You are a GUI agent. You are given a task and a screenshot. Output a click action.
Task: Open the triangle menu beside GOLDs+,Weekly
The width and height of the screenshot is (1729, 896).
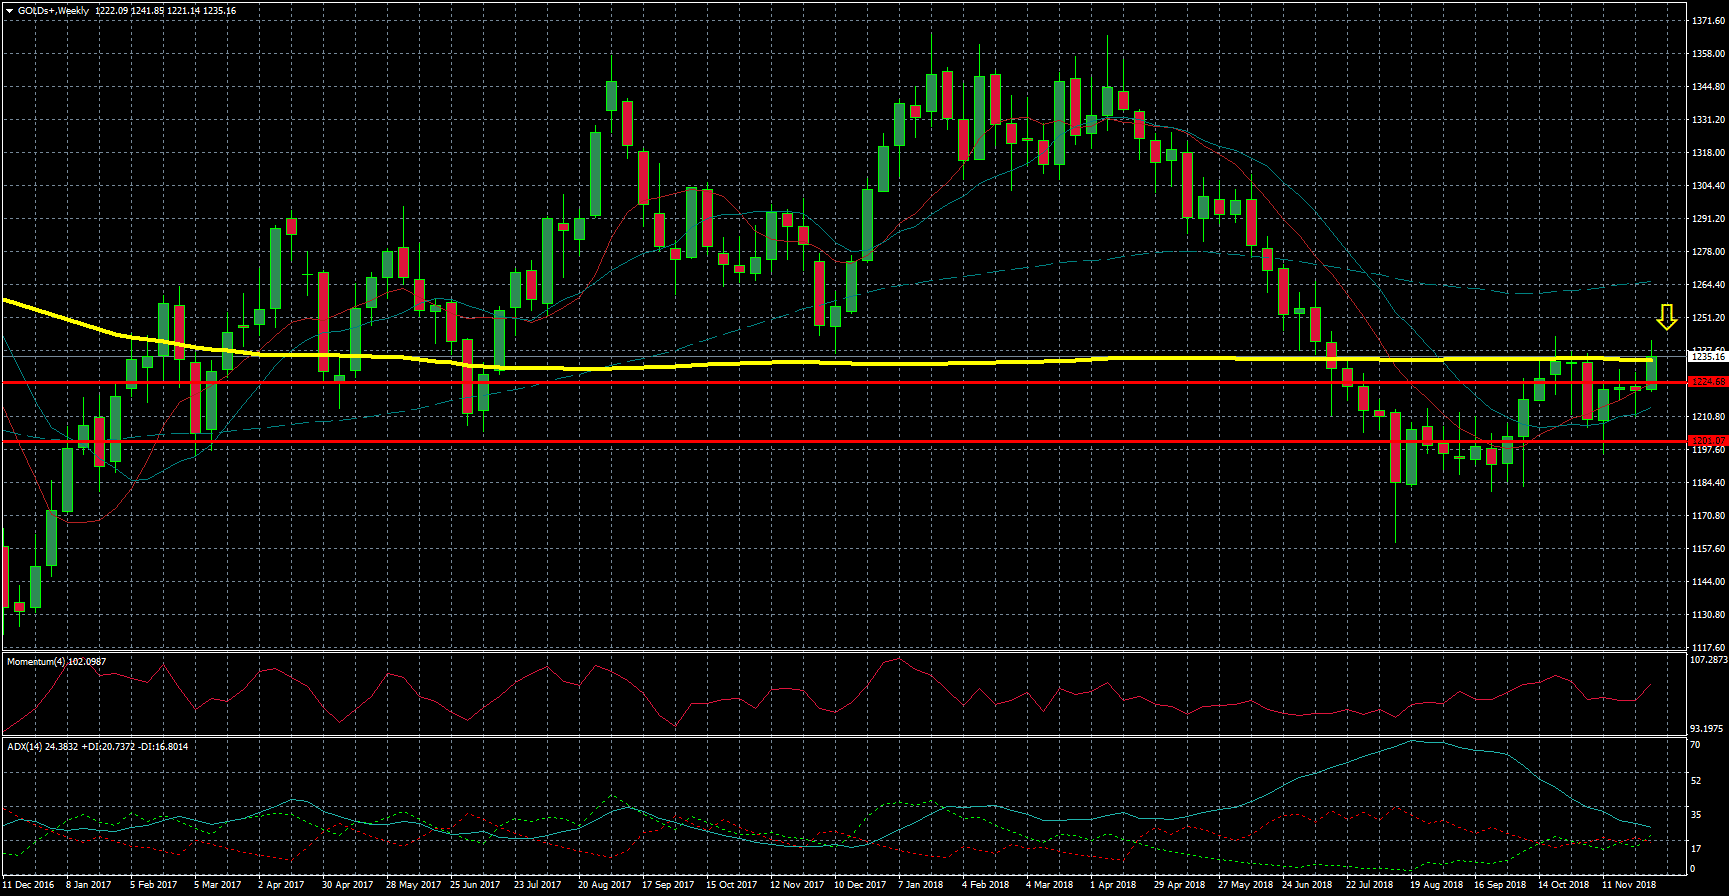[x=9, y=11]
